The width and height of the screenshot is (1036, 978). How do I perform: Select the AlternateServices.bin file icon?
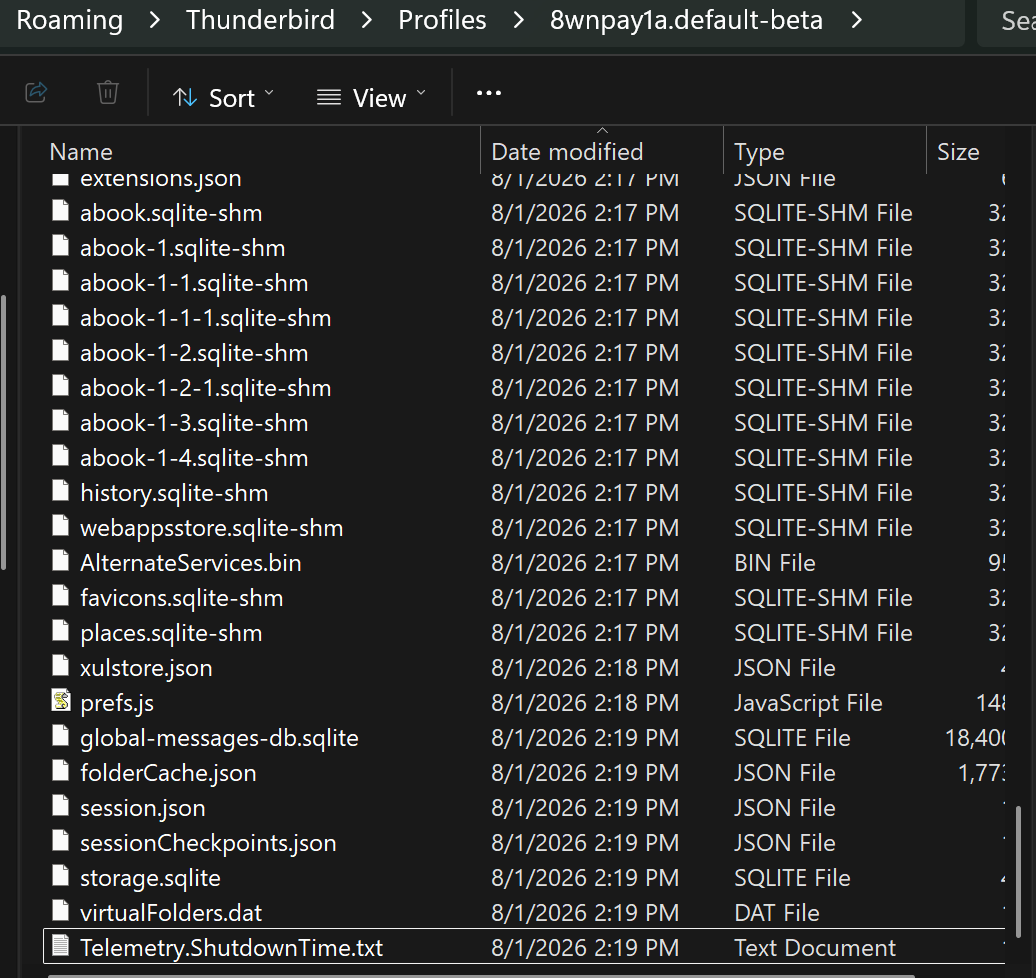(x=61, y=562)
